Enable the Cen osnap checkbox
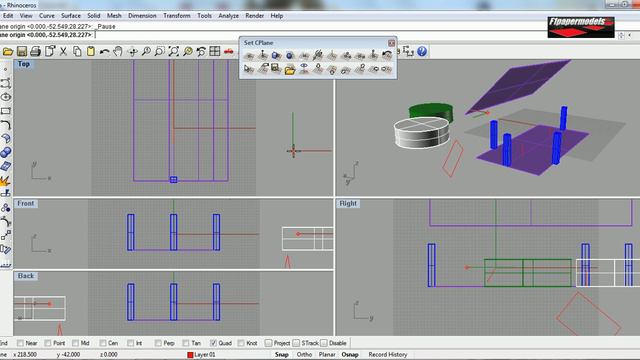This screenshot has height=360, width=640. tap(103, 343)
